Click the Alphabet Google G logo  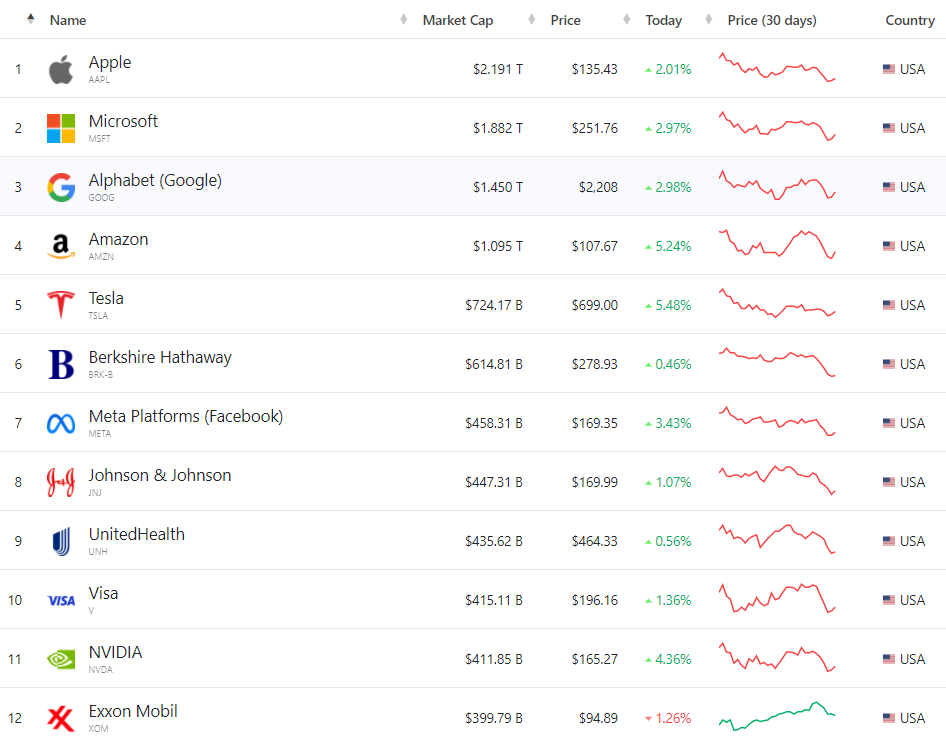(61, 187)
